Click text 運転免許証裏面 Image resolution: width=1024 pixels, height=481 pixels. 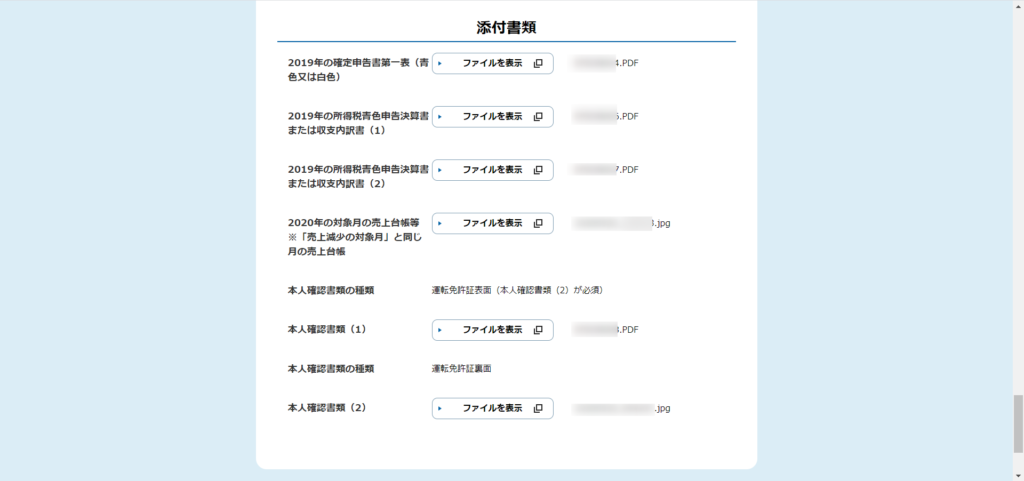pos(461,369)
